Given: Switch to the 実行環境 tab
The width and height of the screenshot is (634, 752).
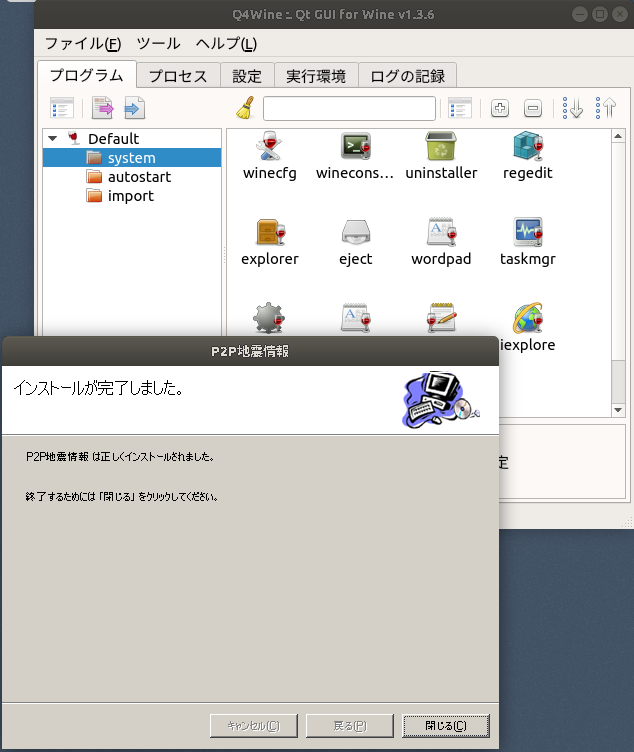Looking at the screenshot, I should coord(316,76).
